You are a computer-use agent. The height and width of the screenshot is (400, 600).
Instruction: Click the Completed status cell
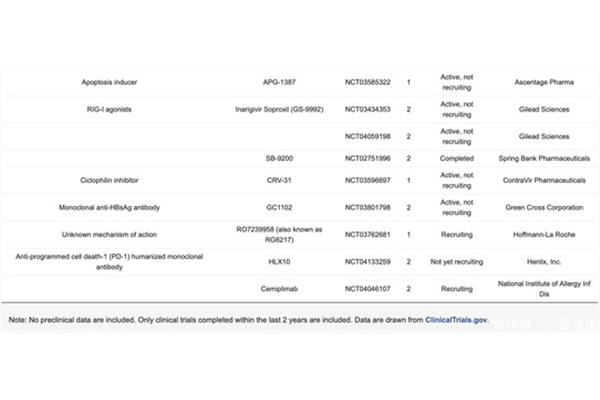click(x=457, y=158)
